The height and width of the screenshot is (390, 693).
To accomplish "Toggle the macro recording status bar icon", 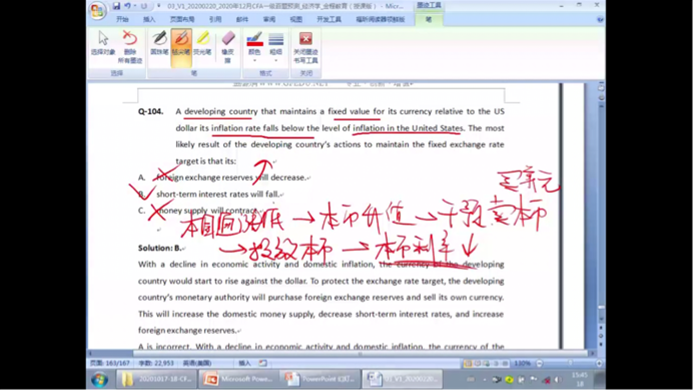I will point(263,363).
